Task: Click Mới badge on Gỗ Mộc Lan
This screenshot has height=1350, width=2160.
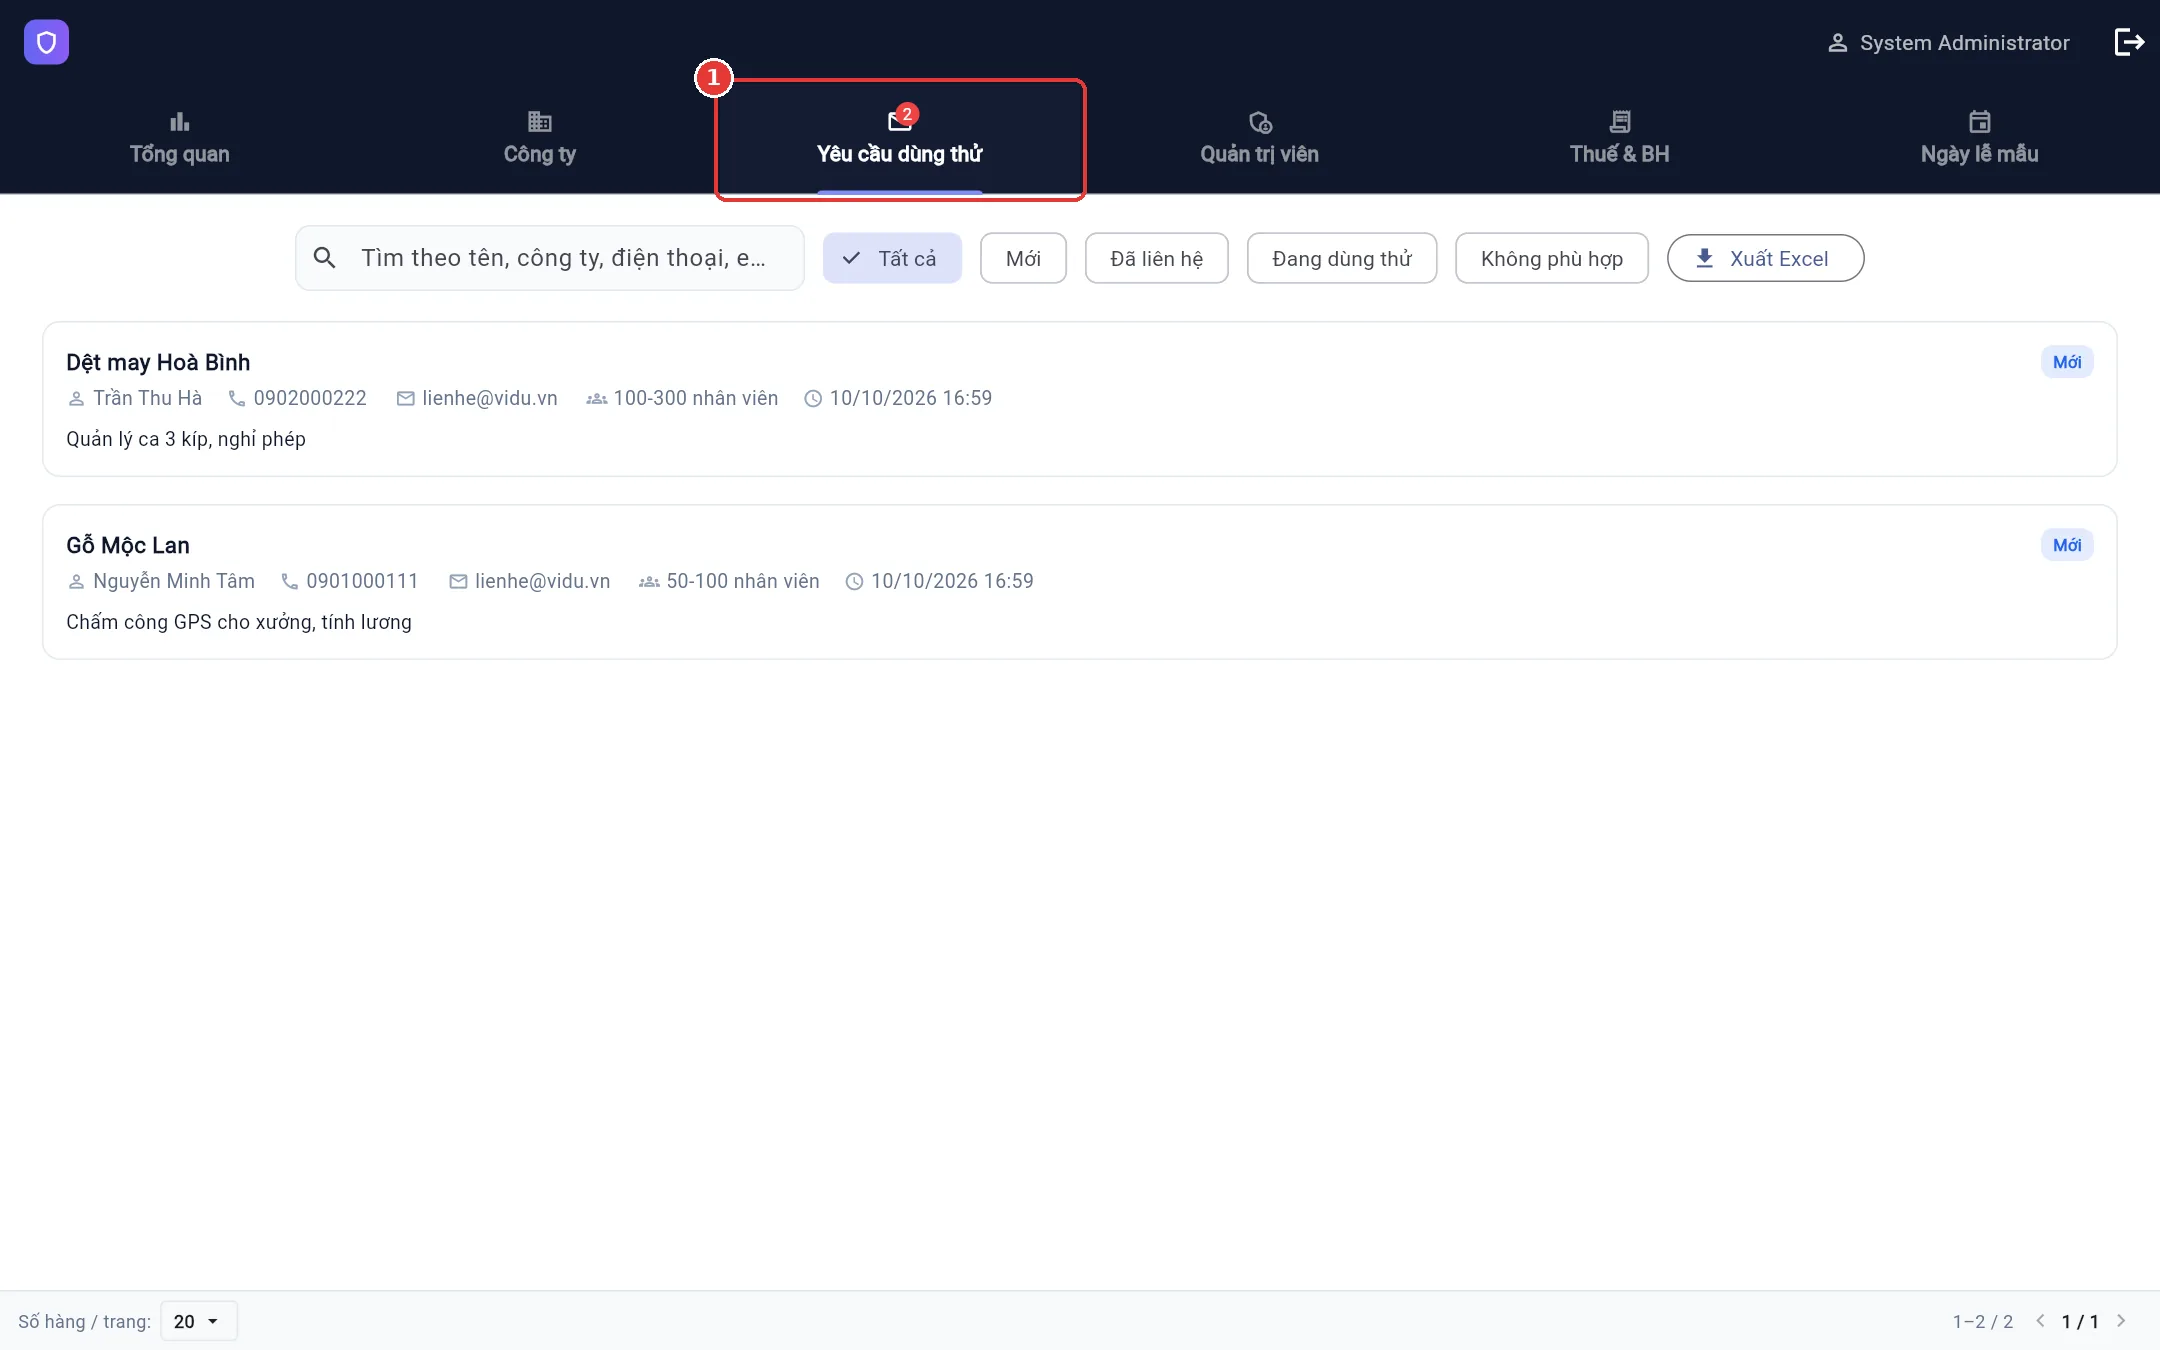Action: pyautogui.click(x=2067, y=545)
